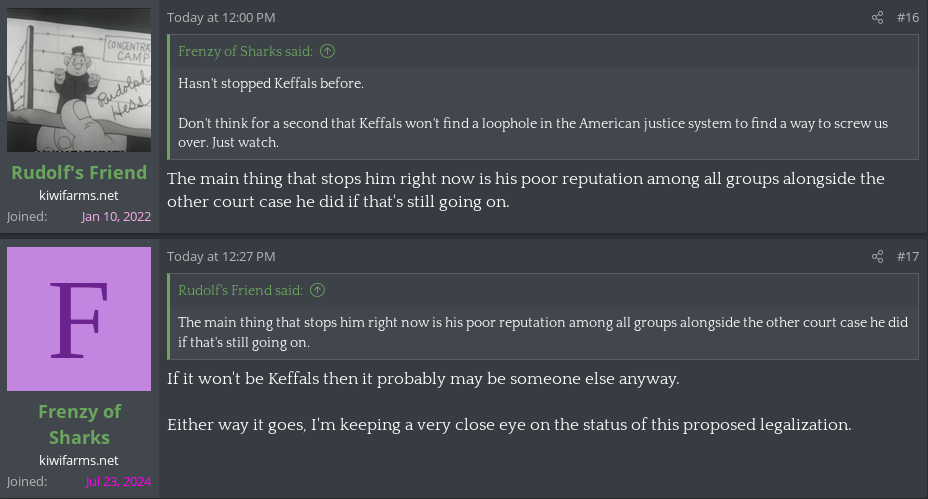Click the jump arrow beside 'Frenzy of Sharks said:'
928x499 pixels.
coord(328,51)
